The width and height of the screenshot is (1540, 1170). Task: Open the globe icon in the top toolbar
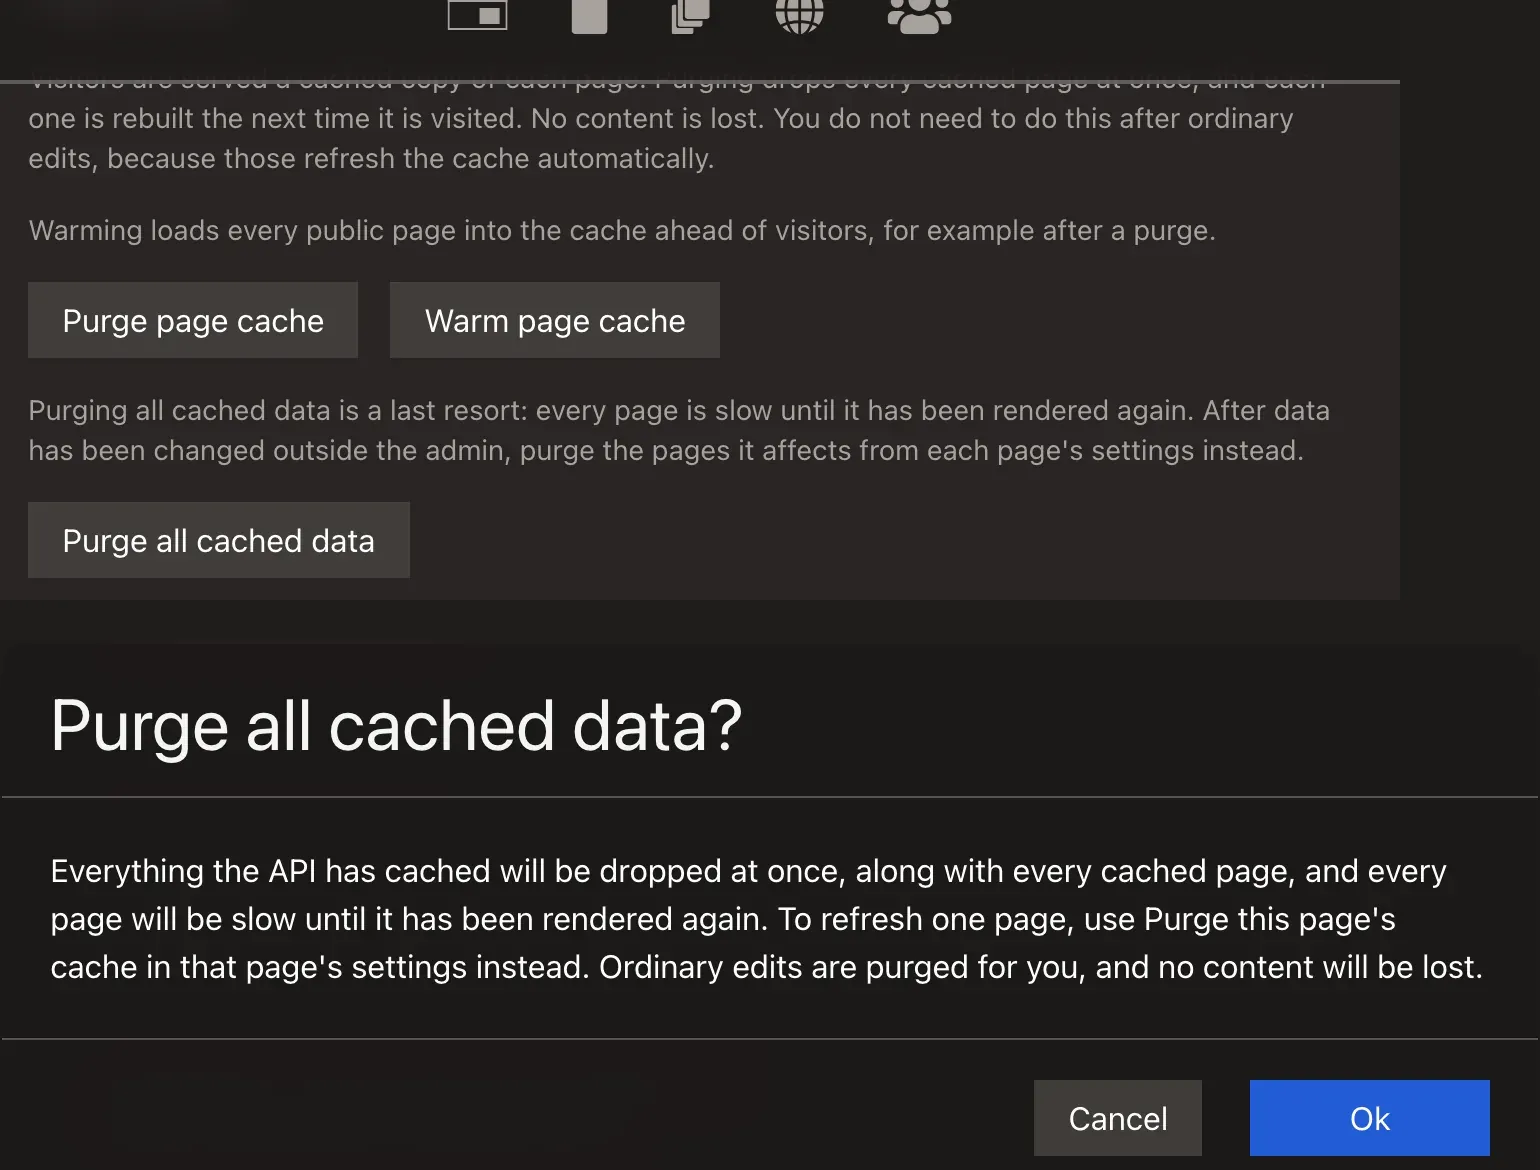pyautogui.click(x=799, y=15)
